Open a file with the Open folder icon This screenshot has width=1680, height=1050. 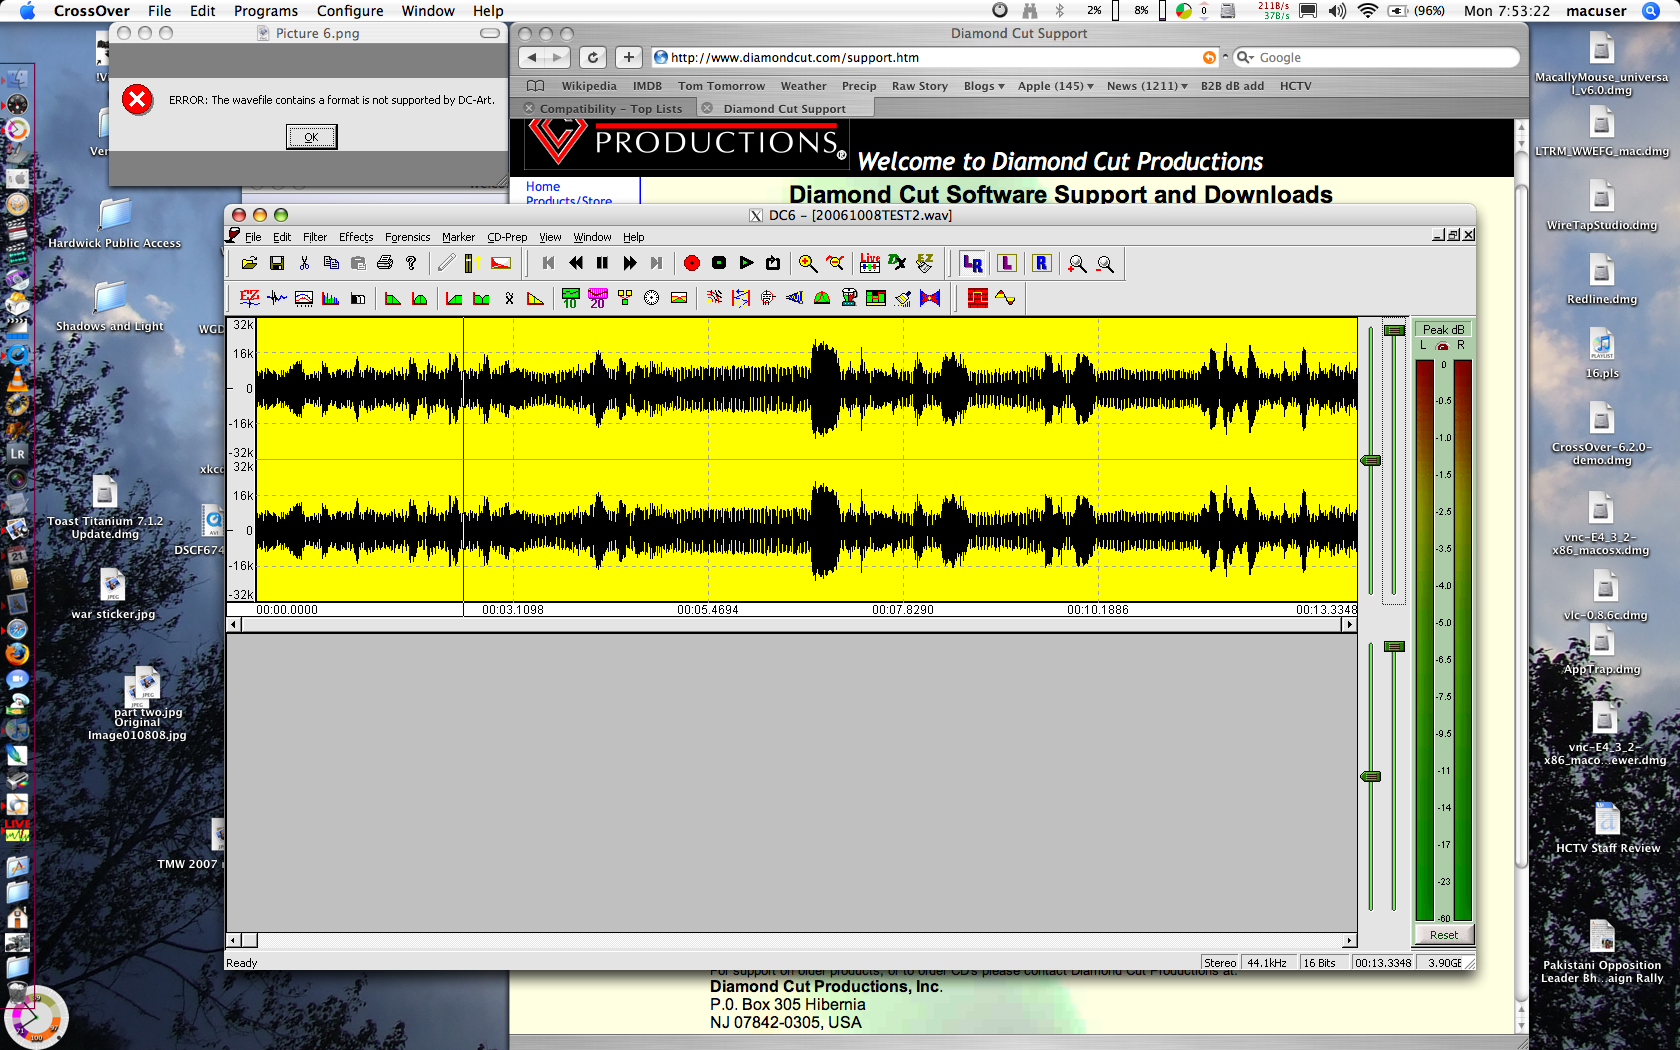coord(251,262)
